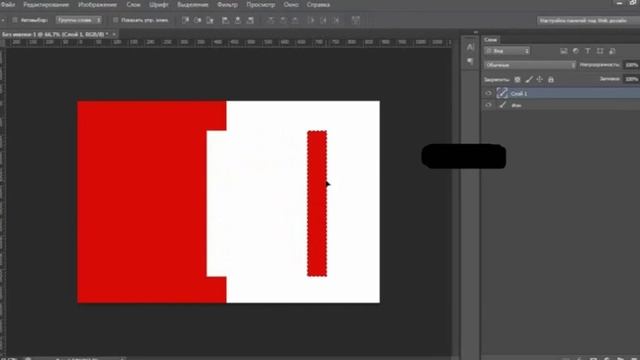This screenshot has height=360, width=640.
Task: Toggle Показать упр. элем. checkbox
Action: [x=116, y=20]
